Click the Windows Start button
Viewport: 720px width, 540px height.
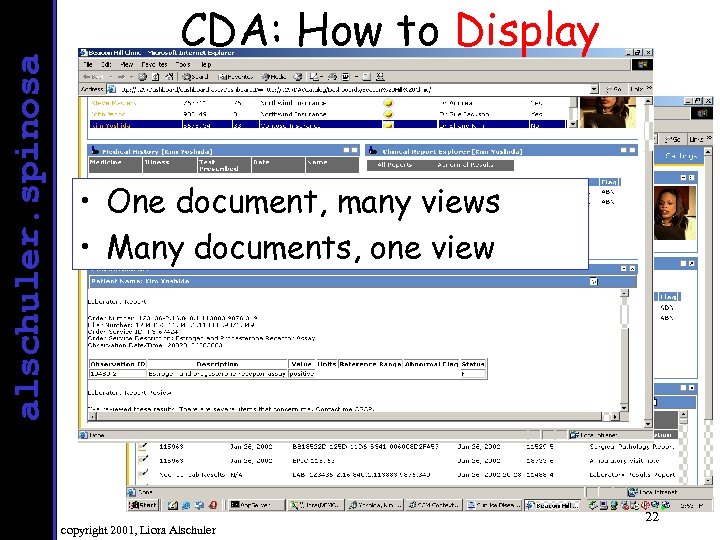[x=143, y=505]
